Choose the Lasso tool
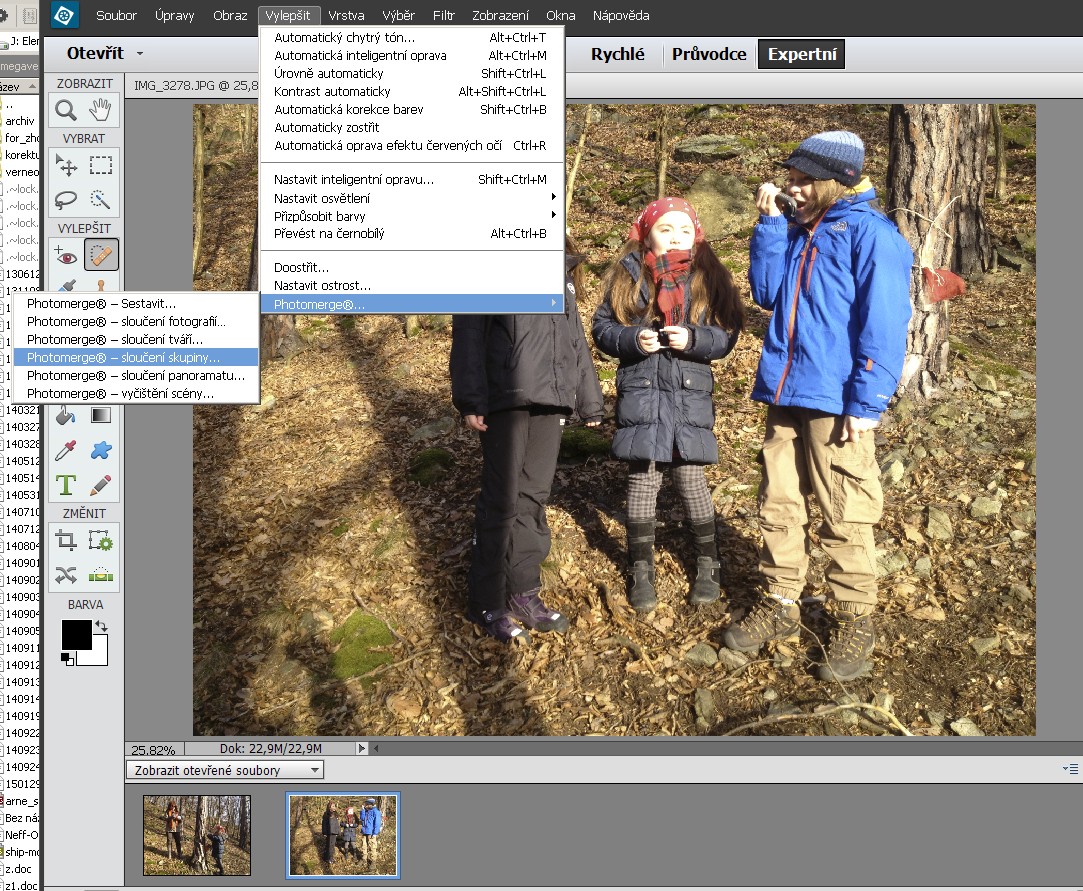The image size is (1083, 891). pos(66,199)
